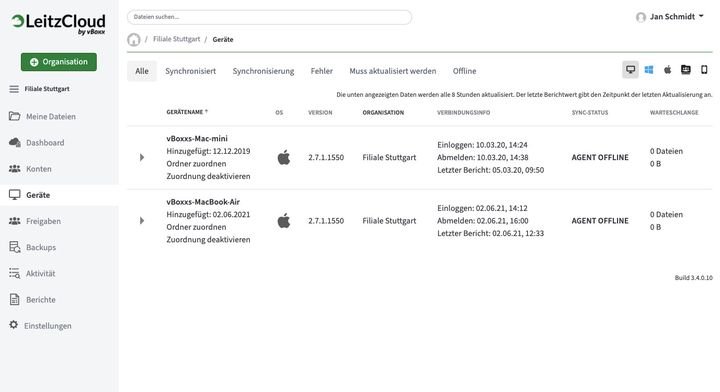Switch to the Synchronisiert tab
The image size is (720, 392).
click(x=191, y=71)
